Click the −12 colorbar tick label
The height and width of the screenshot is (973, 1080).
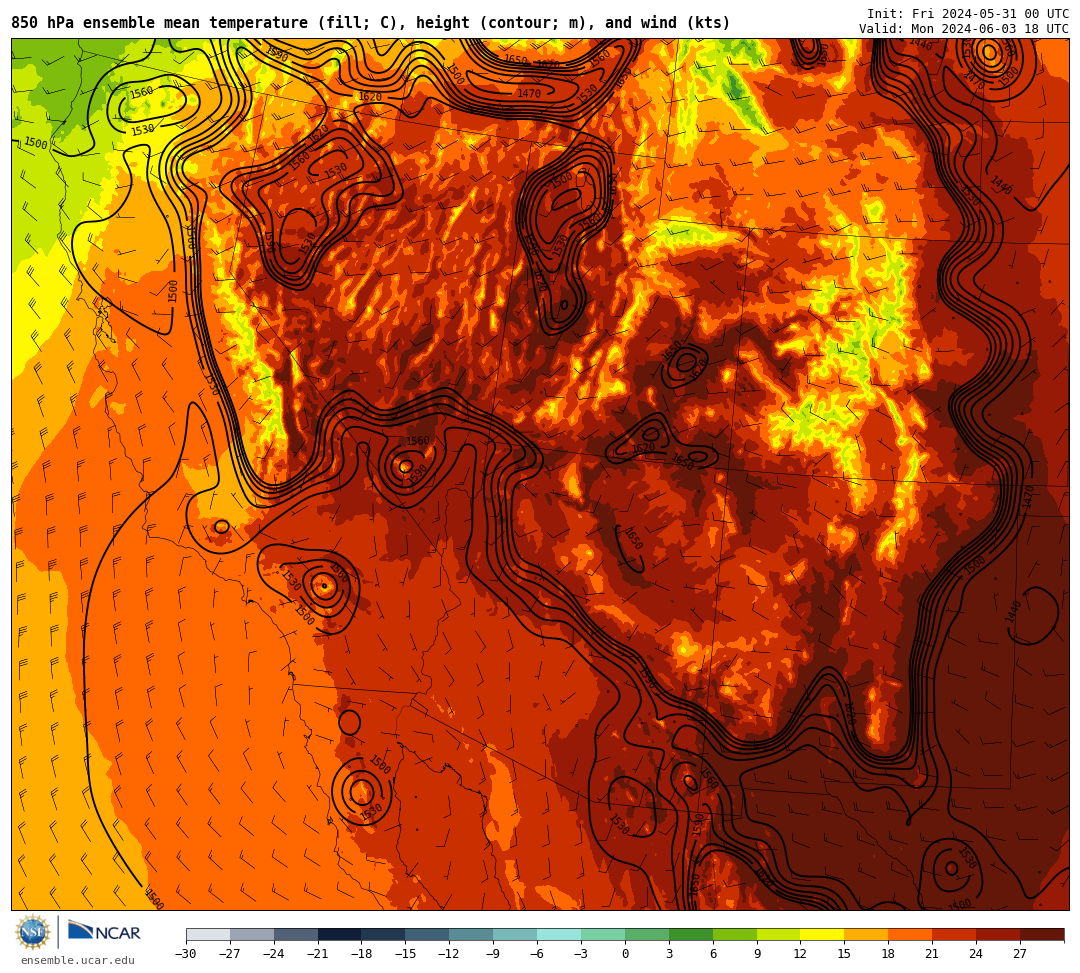[450, 954]
